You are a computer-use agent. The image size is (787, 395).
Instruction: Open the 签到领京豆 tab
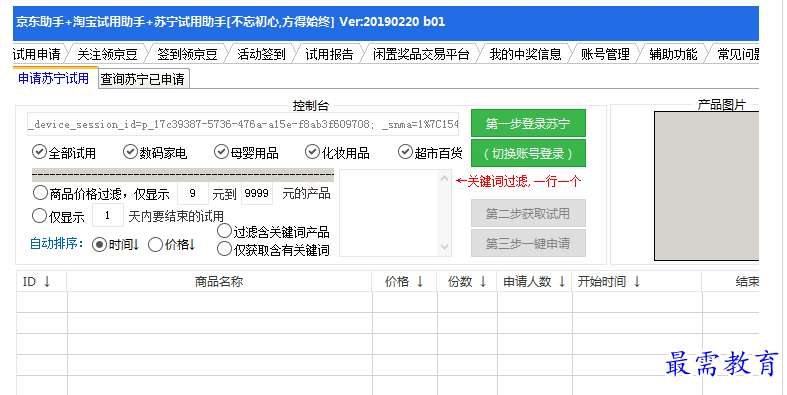[187, 54]
